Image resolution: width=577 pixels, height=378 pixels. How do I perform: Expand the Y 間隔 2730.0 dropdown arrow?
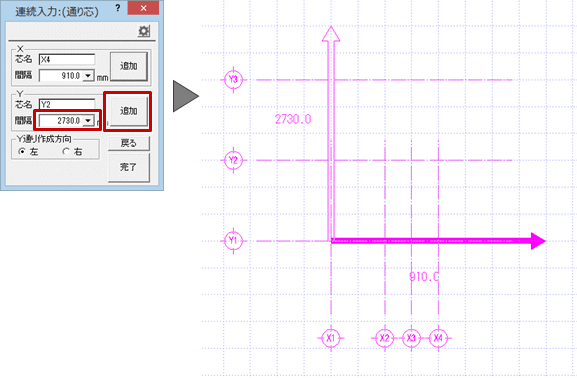tap(88, 121)
